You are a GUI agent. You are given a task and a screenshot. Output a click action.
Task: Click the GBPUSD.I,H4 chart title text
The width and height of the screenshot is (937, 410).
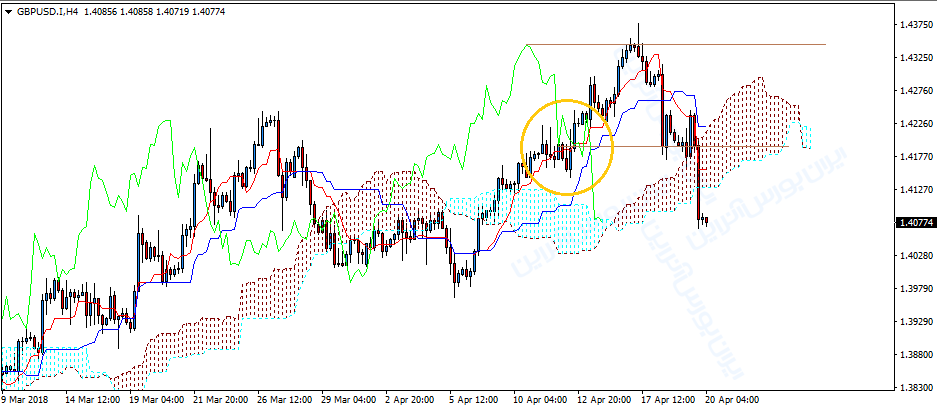[48, 9]
